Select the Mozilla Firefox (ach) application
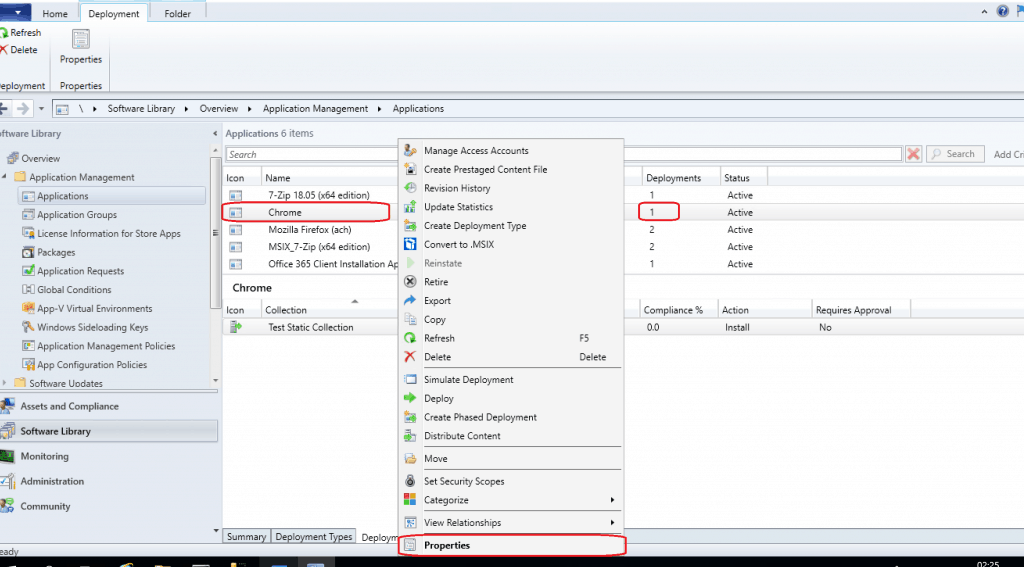Image resolution: width=1024 pixels, height=567 pixels. click(x=311, y=230)
